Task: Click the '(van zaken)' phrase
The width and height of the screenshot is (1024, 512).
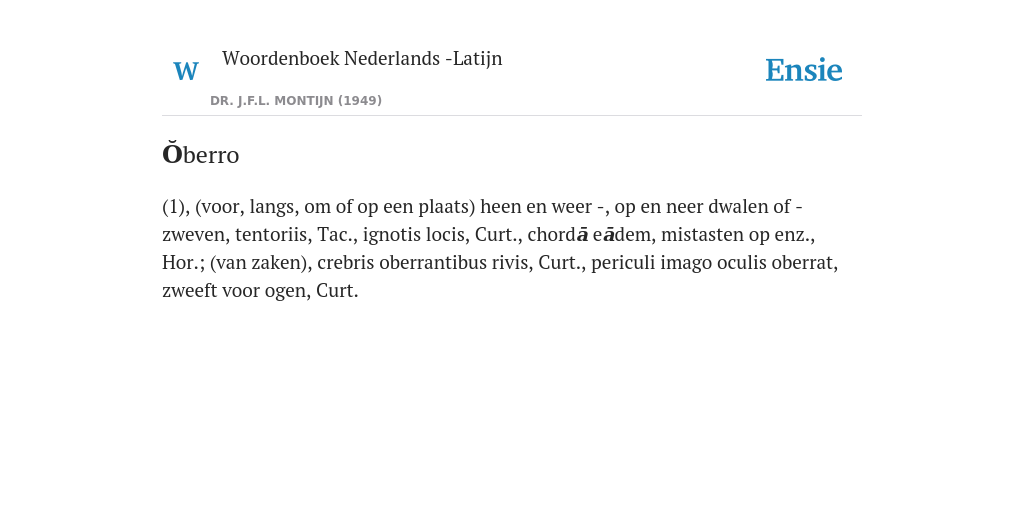Action: click(x=261, y=263)
